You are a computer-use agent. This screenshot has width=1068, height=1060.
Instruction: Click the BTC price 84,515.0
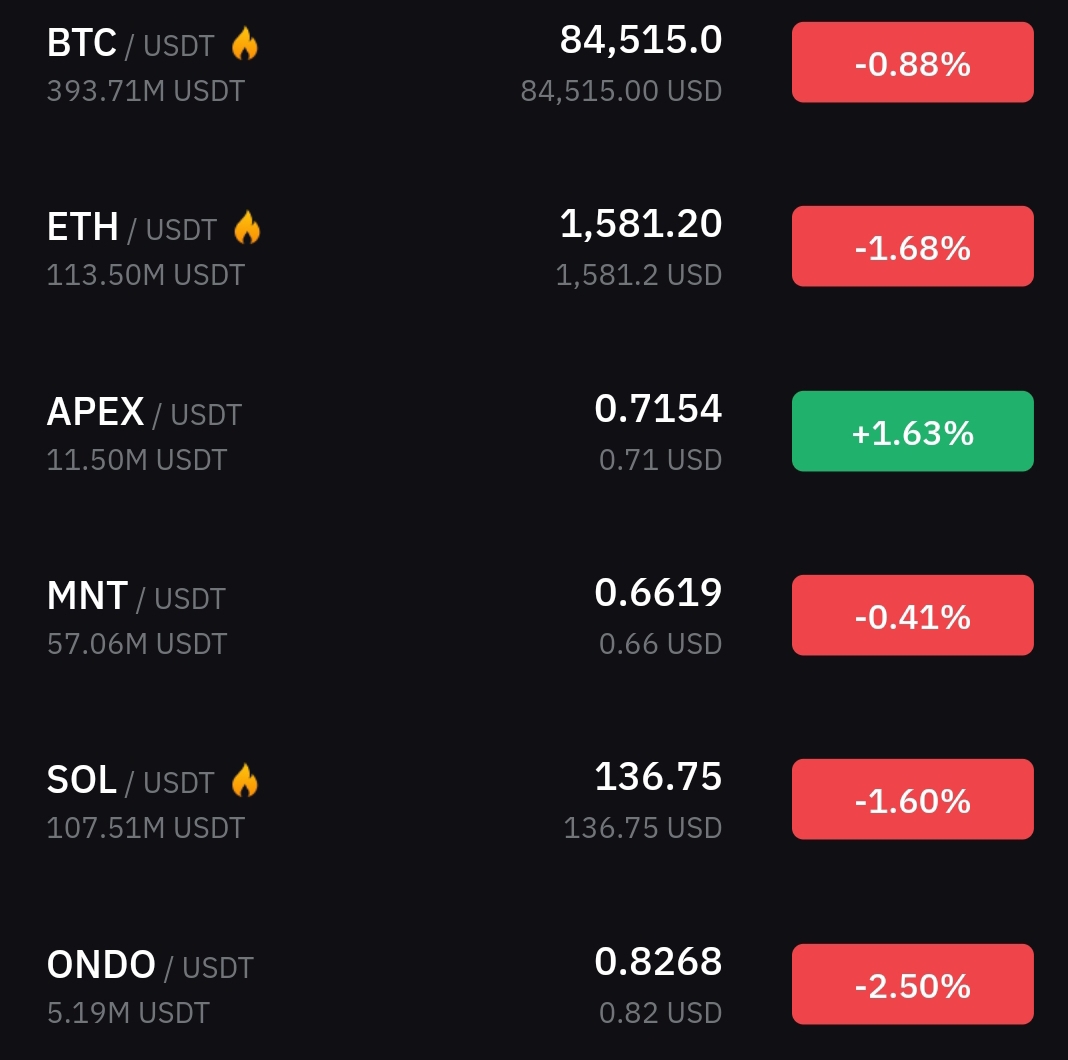640,40
